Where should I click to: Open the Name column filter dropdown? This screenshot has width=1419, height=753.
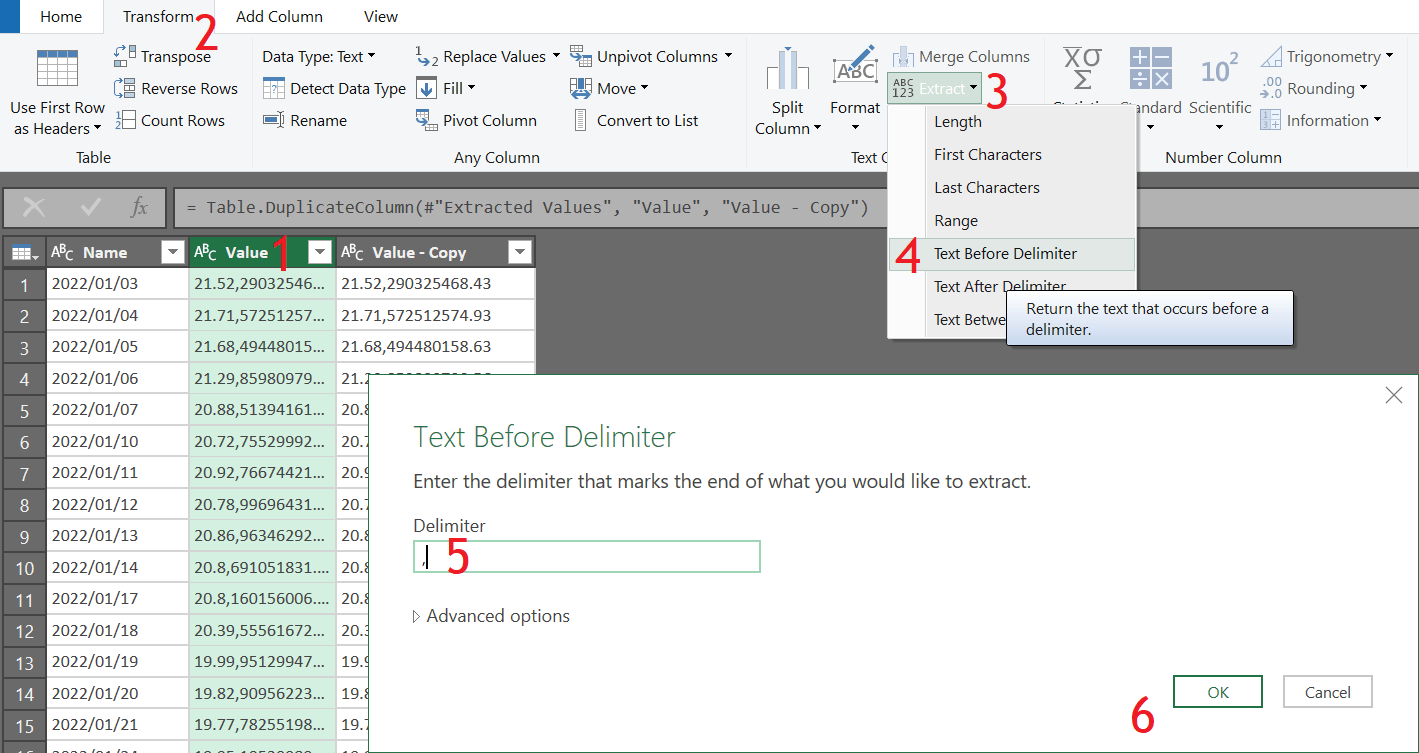173,252
